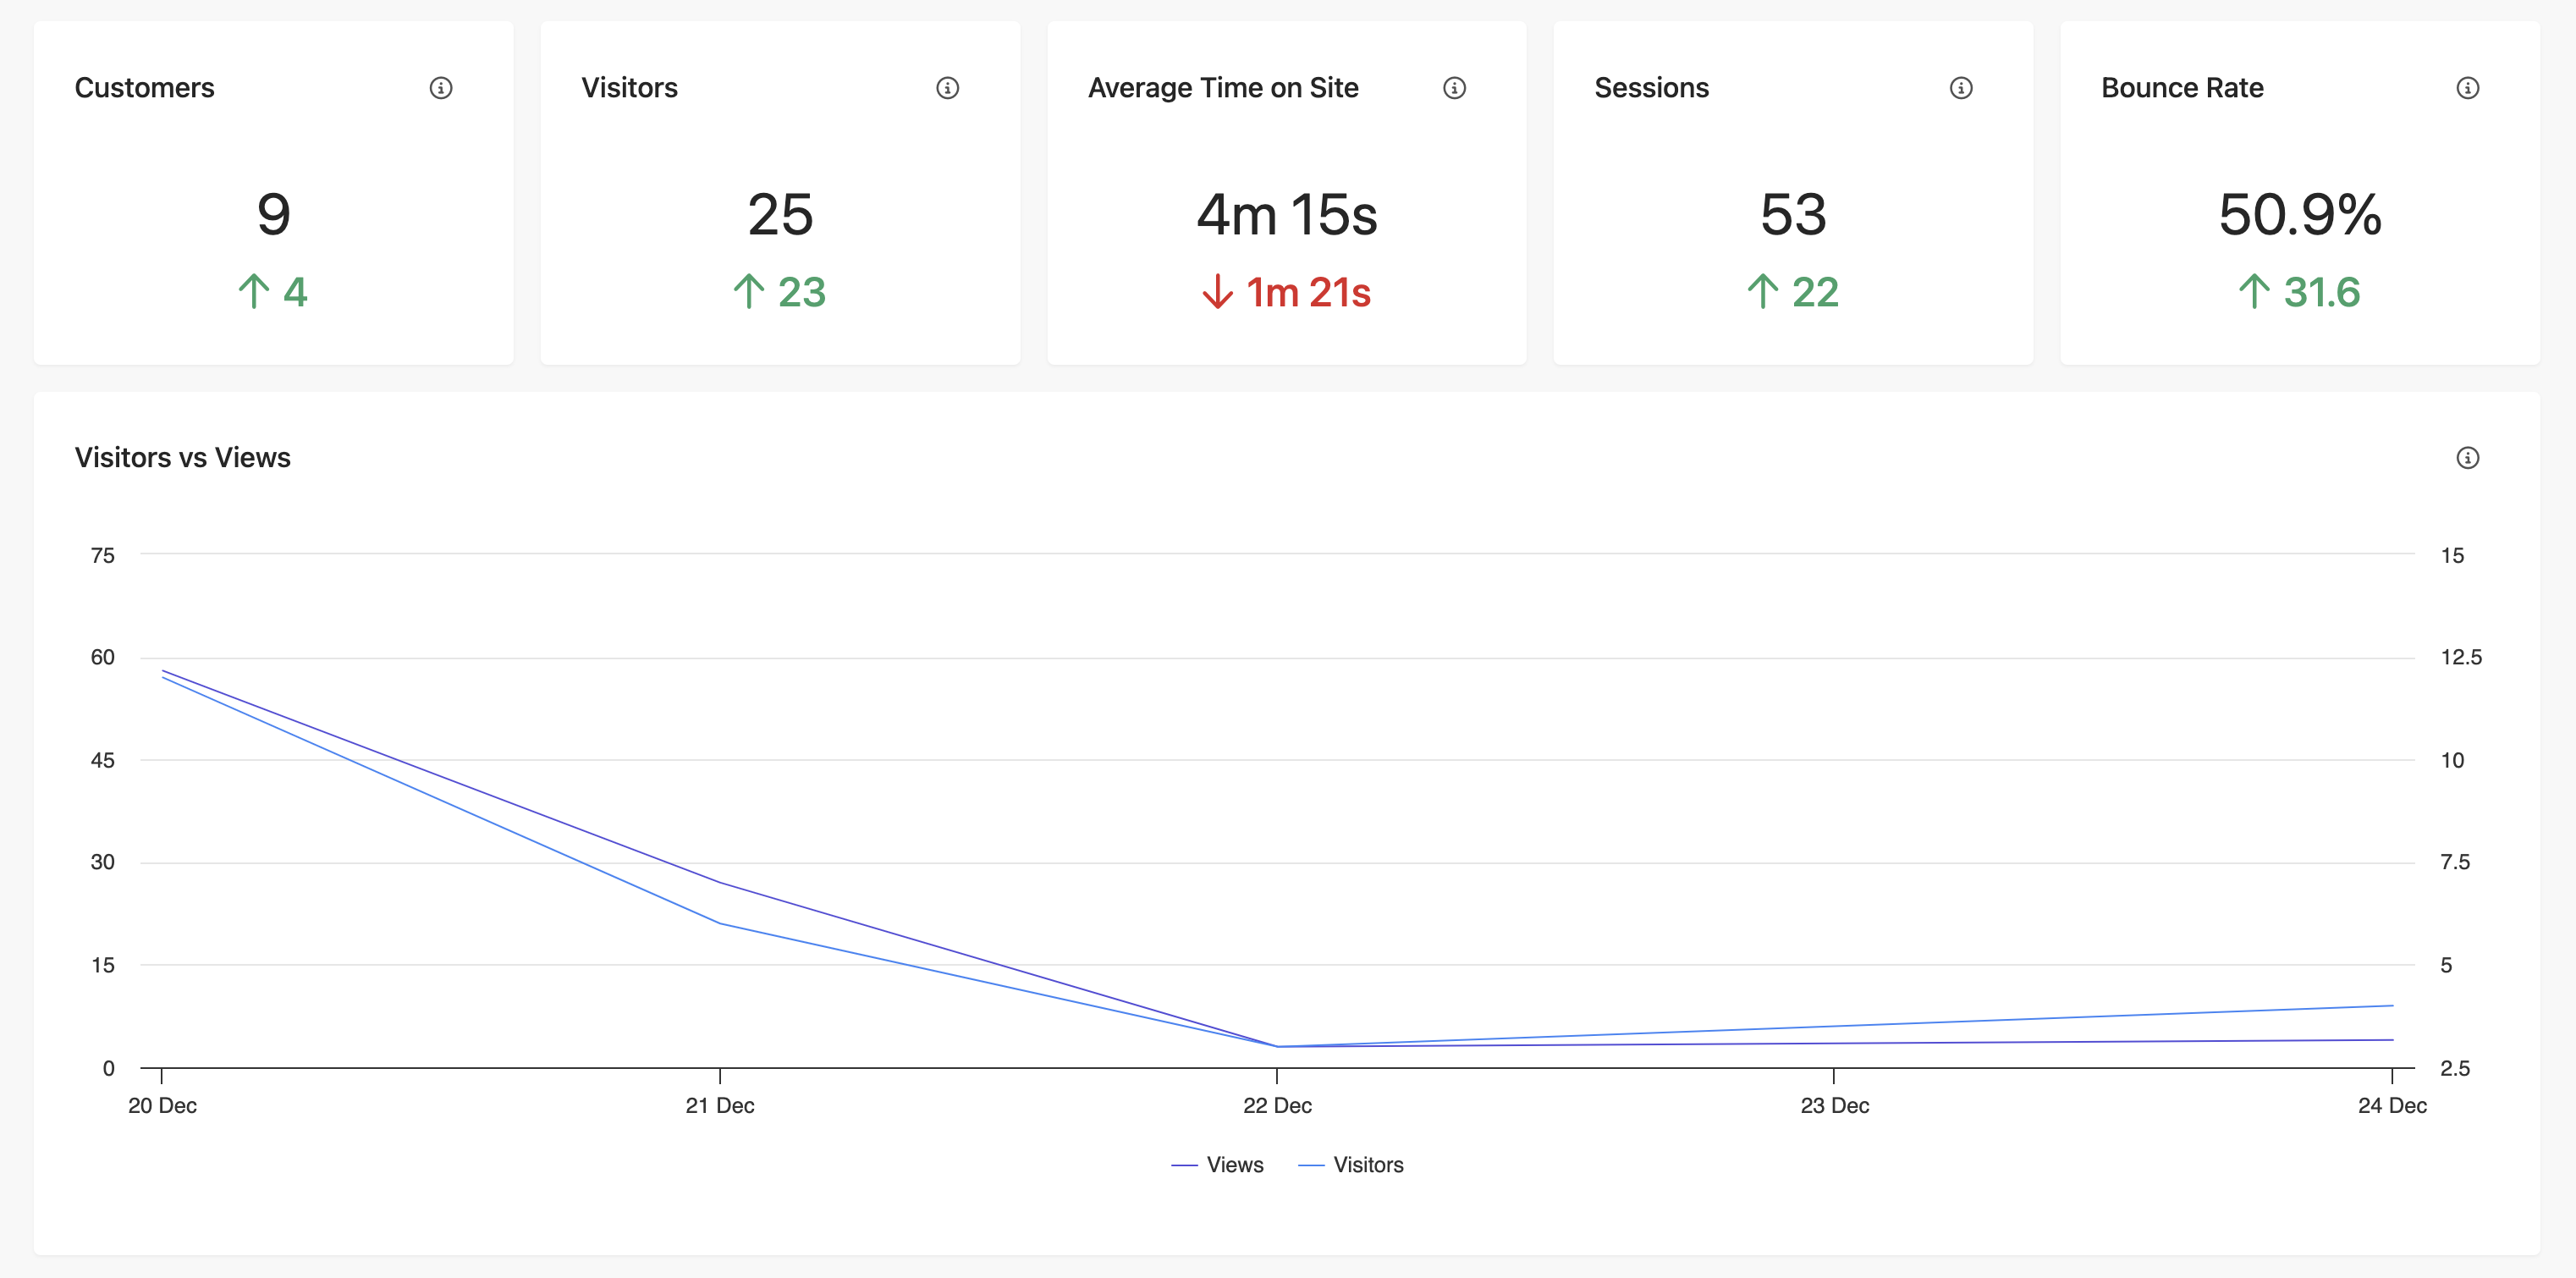This screenshot has width=2576, height=1278.
Task: Click the 31.6 bounce rate change
Action: point(2300,292)
